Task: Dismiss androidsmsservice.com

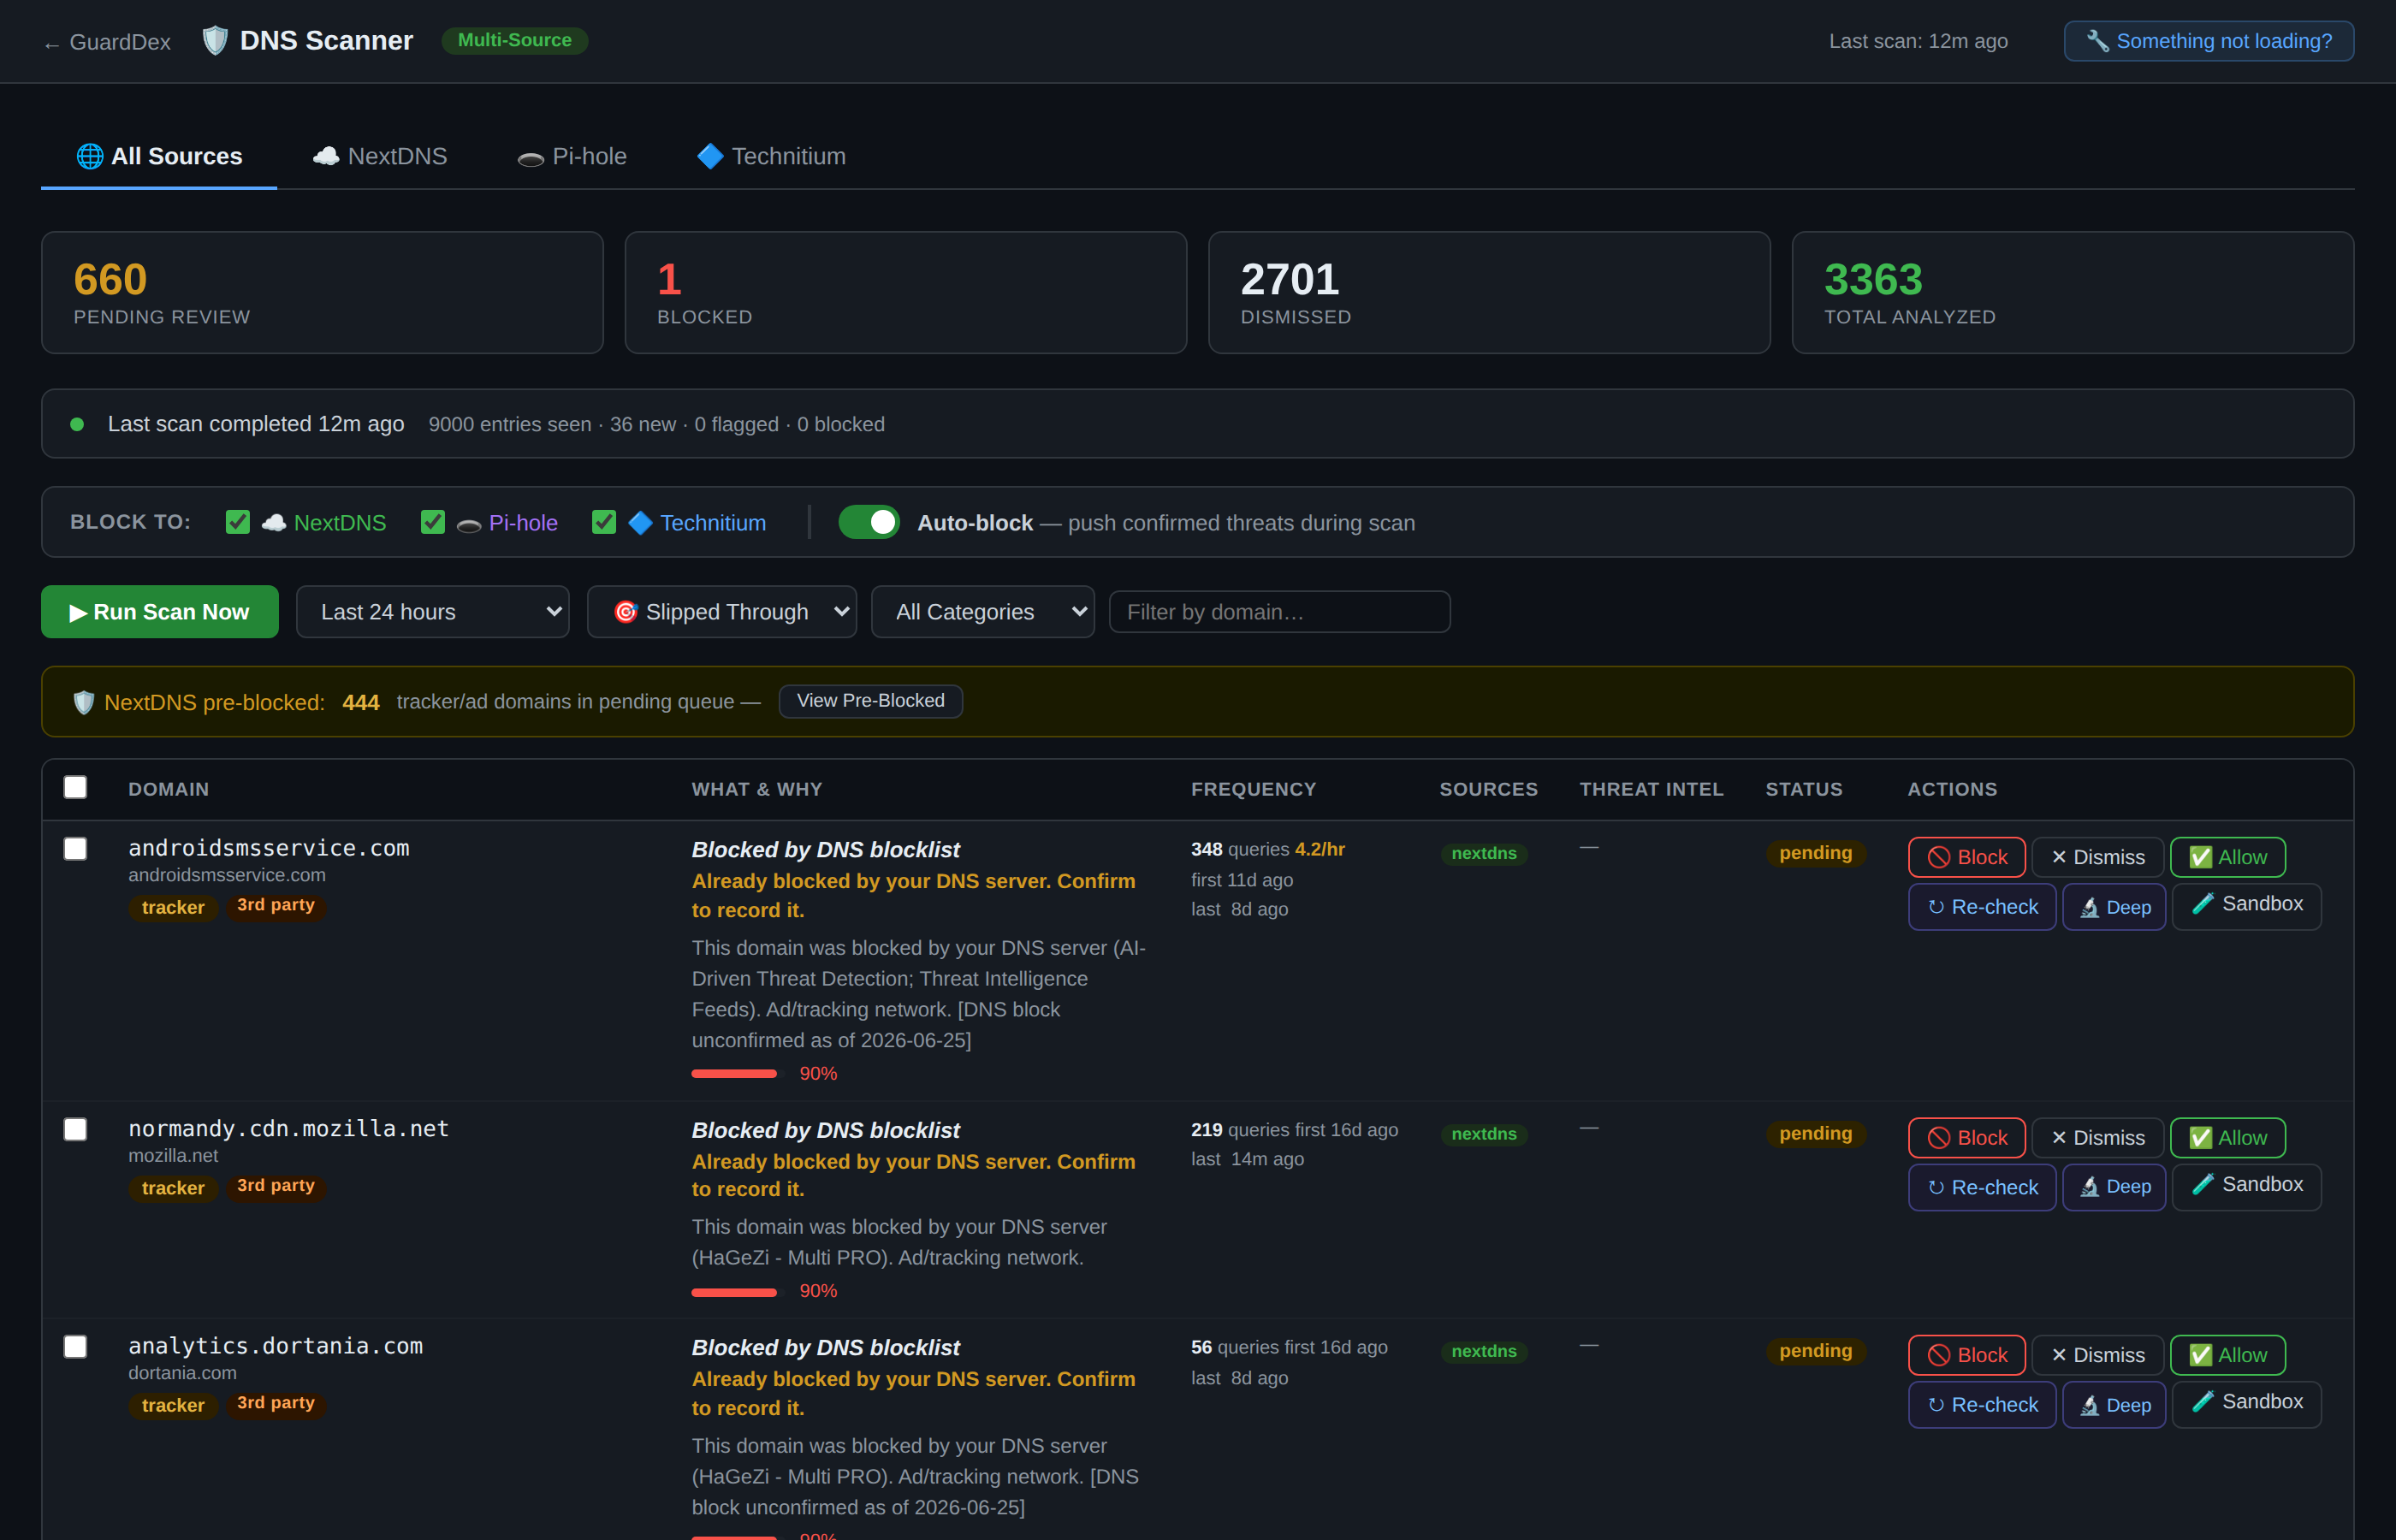Action: [2097, 857]
